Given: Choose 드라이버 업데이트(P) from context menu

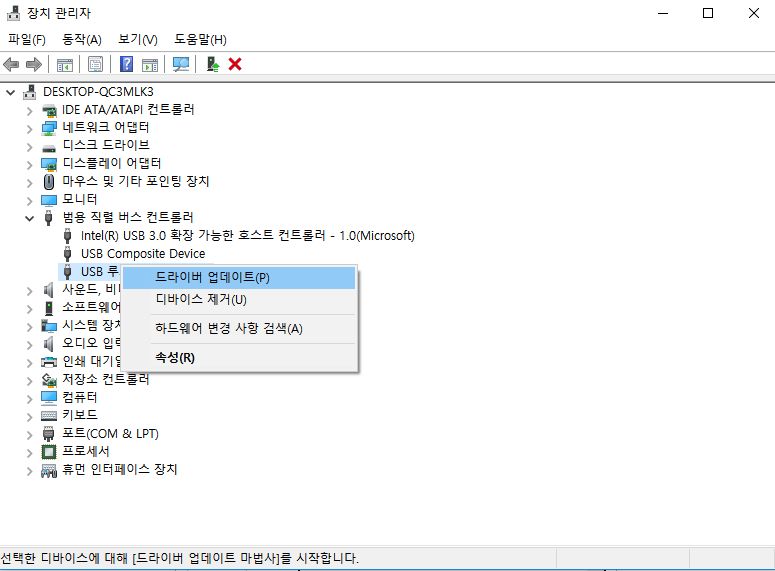Looking at the screenshot, I should pos(239,277).
